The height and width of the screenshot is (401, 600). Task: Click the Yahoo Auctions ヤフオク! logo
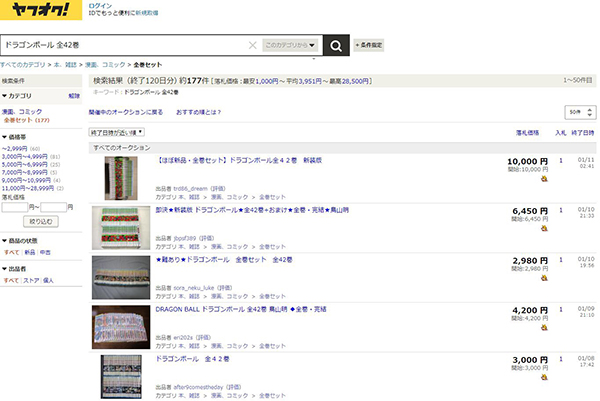[41, 10]
